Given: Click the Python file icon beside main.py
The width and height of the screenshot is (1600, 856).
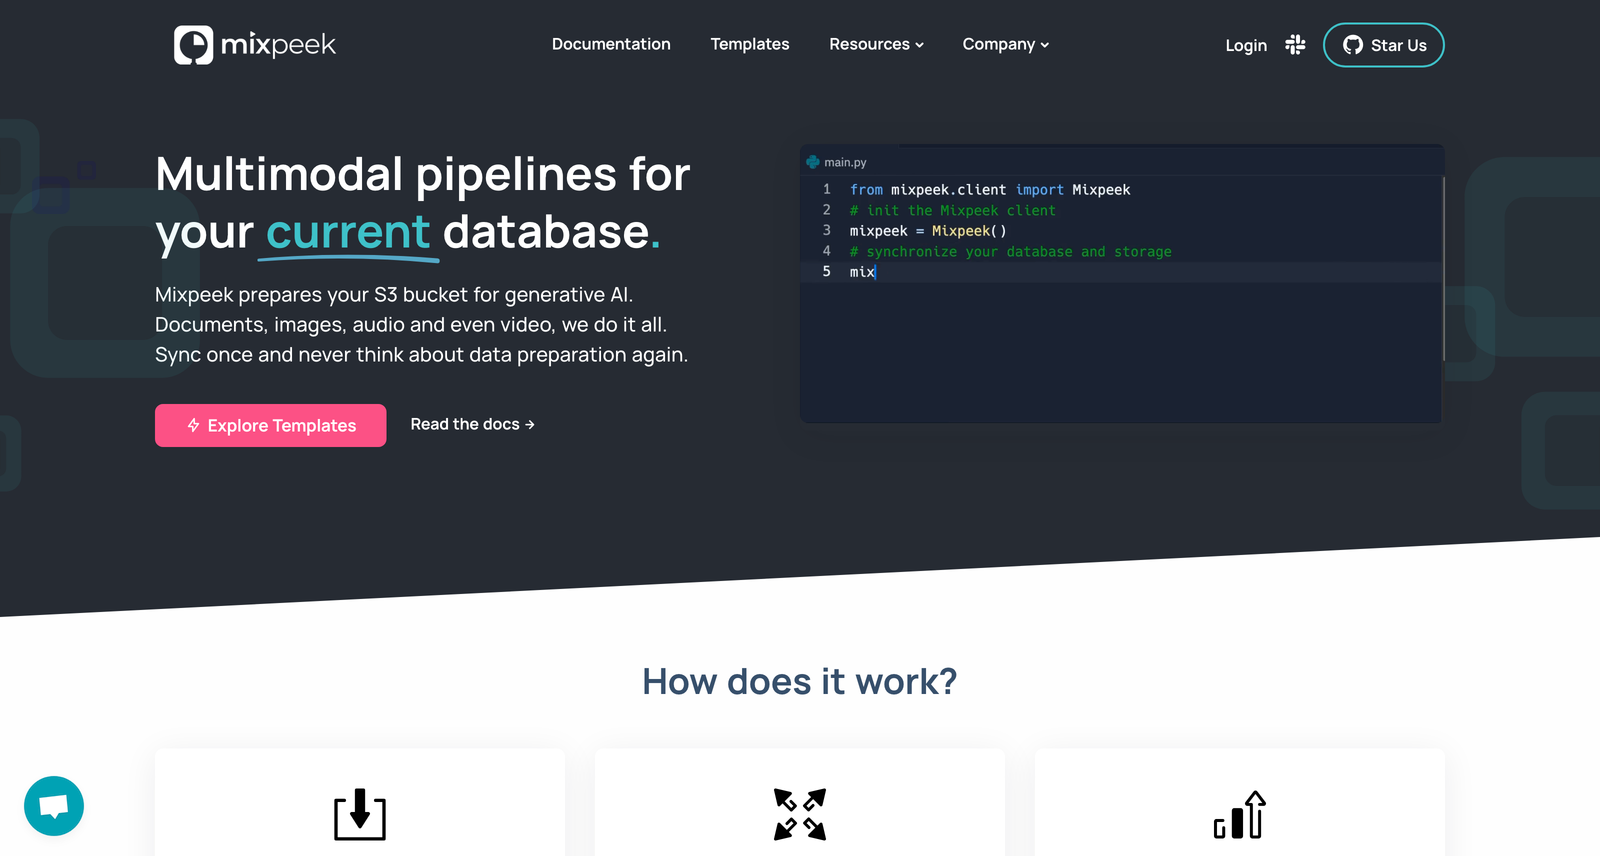Looking at the screenshot, I should (x=813, y=162).
